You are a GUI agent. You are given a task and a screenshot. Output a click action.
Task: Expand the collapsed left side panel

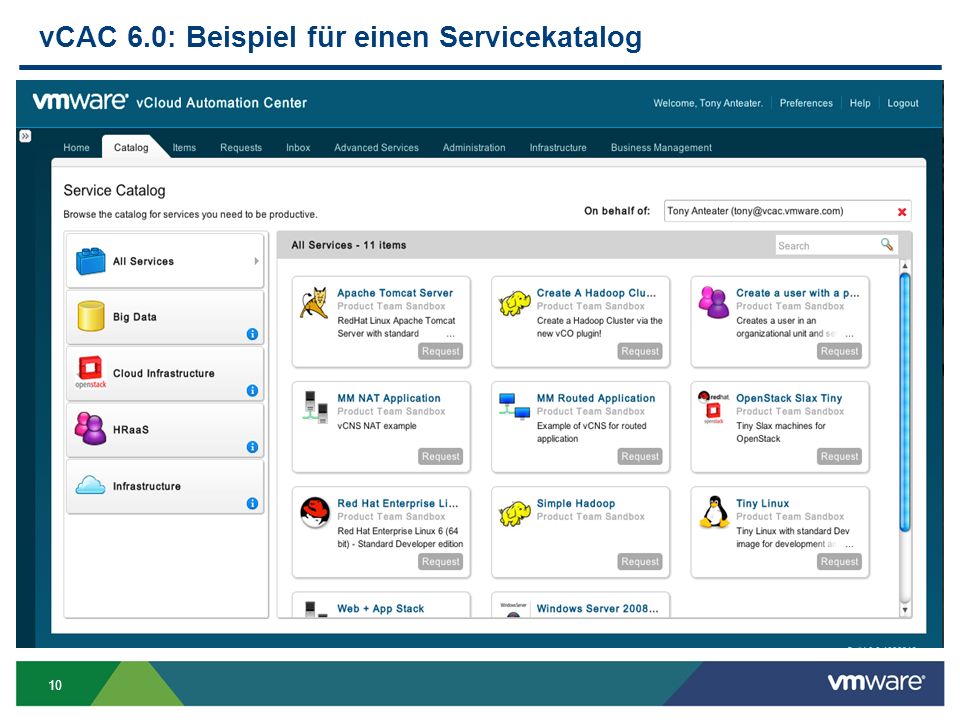pyautogui.click(x=25, y=136)
